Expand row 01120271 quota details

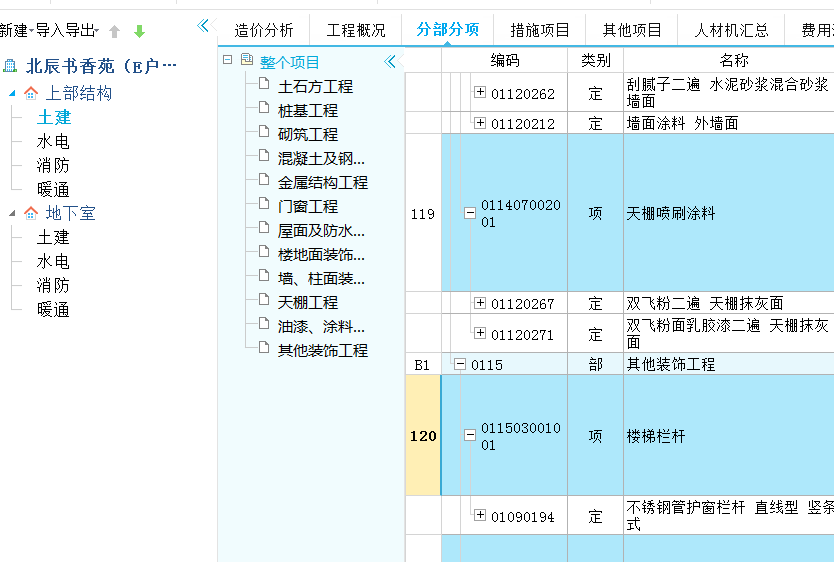pyautogui.click(x=480, y=333)
